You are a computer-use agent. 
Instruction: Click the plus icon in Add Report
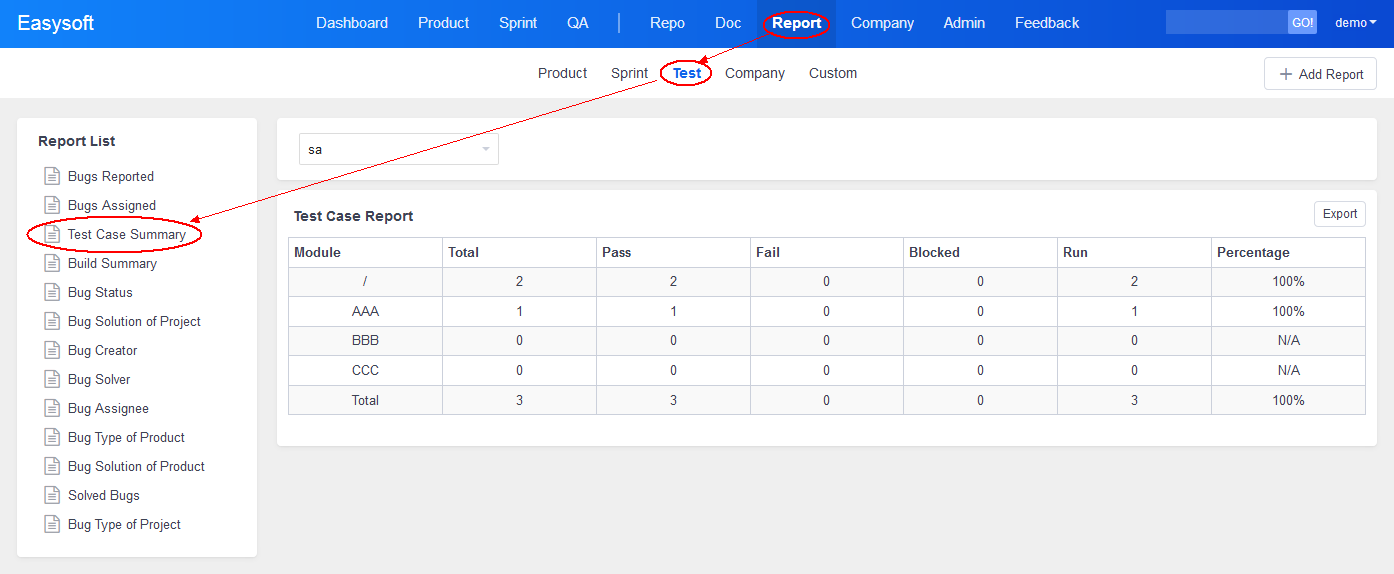coord(1286,74)
